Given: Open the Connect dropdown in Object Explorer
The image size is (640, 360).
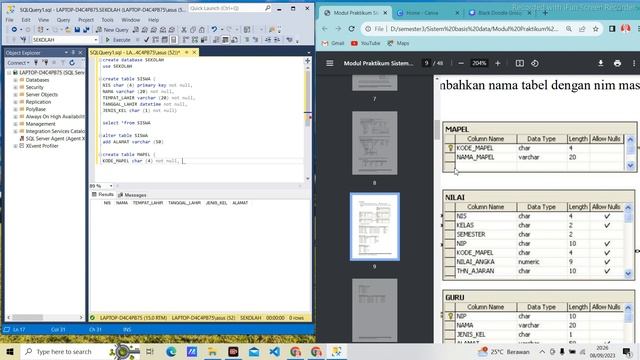Looking at the screenshot, I should (18, 63).
